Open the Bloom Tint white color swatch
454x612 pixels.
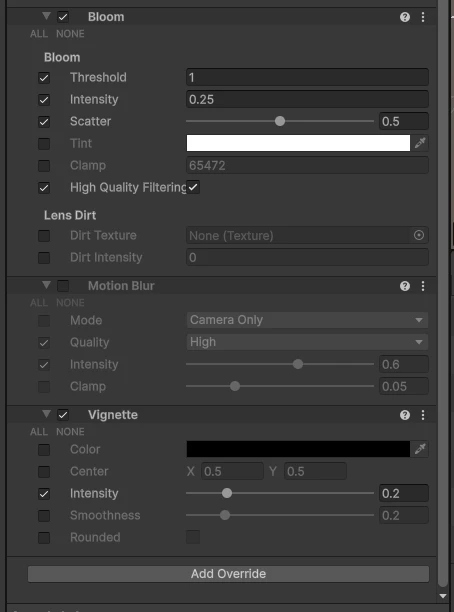pos(298,143)
